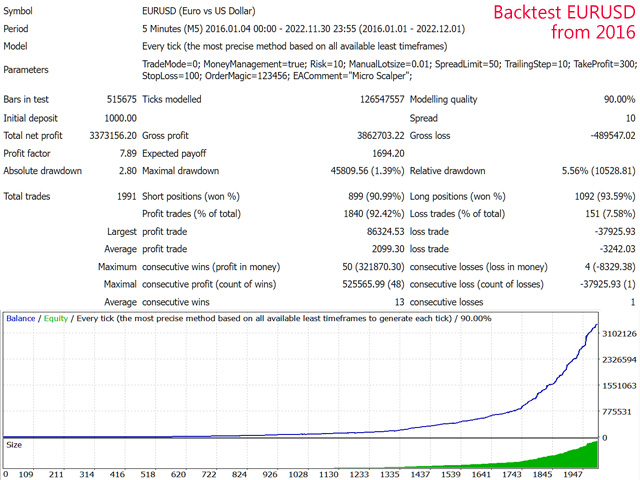This screenshot has width=640, height=480.
Task: Select the Gross loss value -489547.02
Action: 613,136
